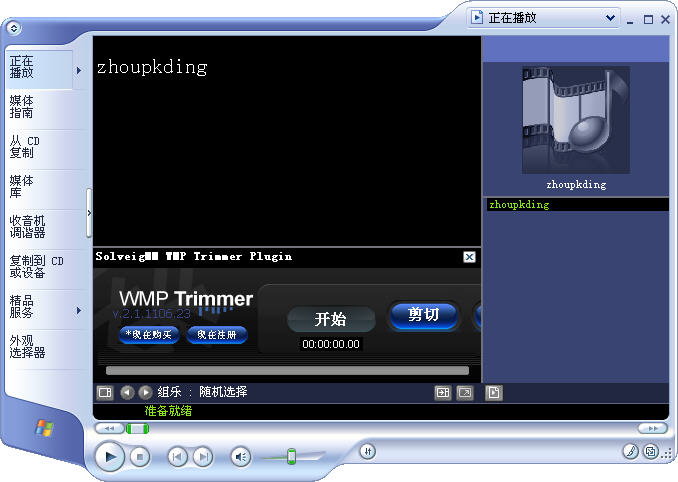The width and height of the screenshot is (678, 482).
Task: Skip to the next track
Action: click(203, 457)
